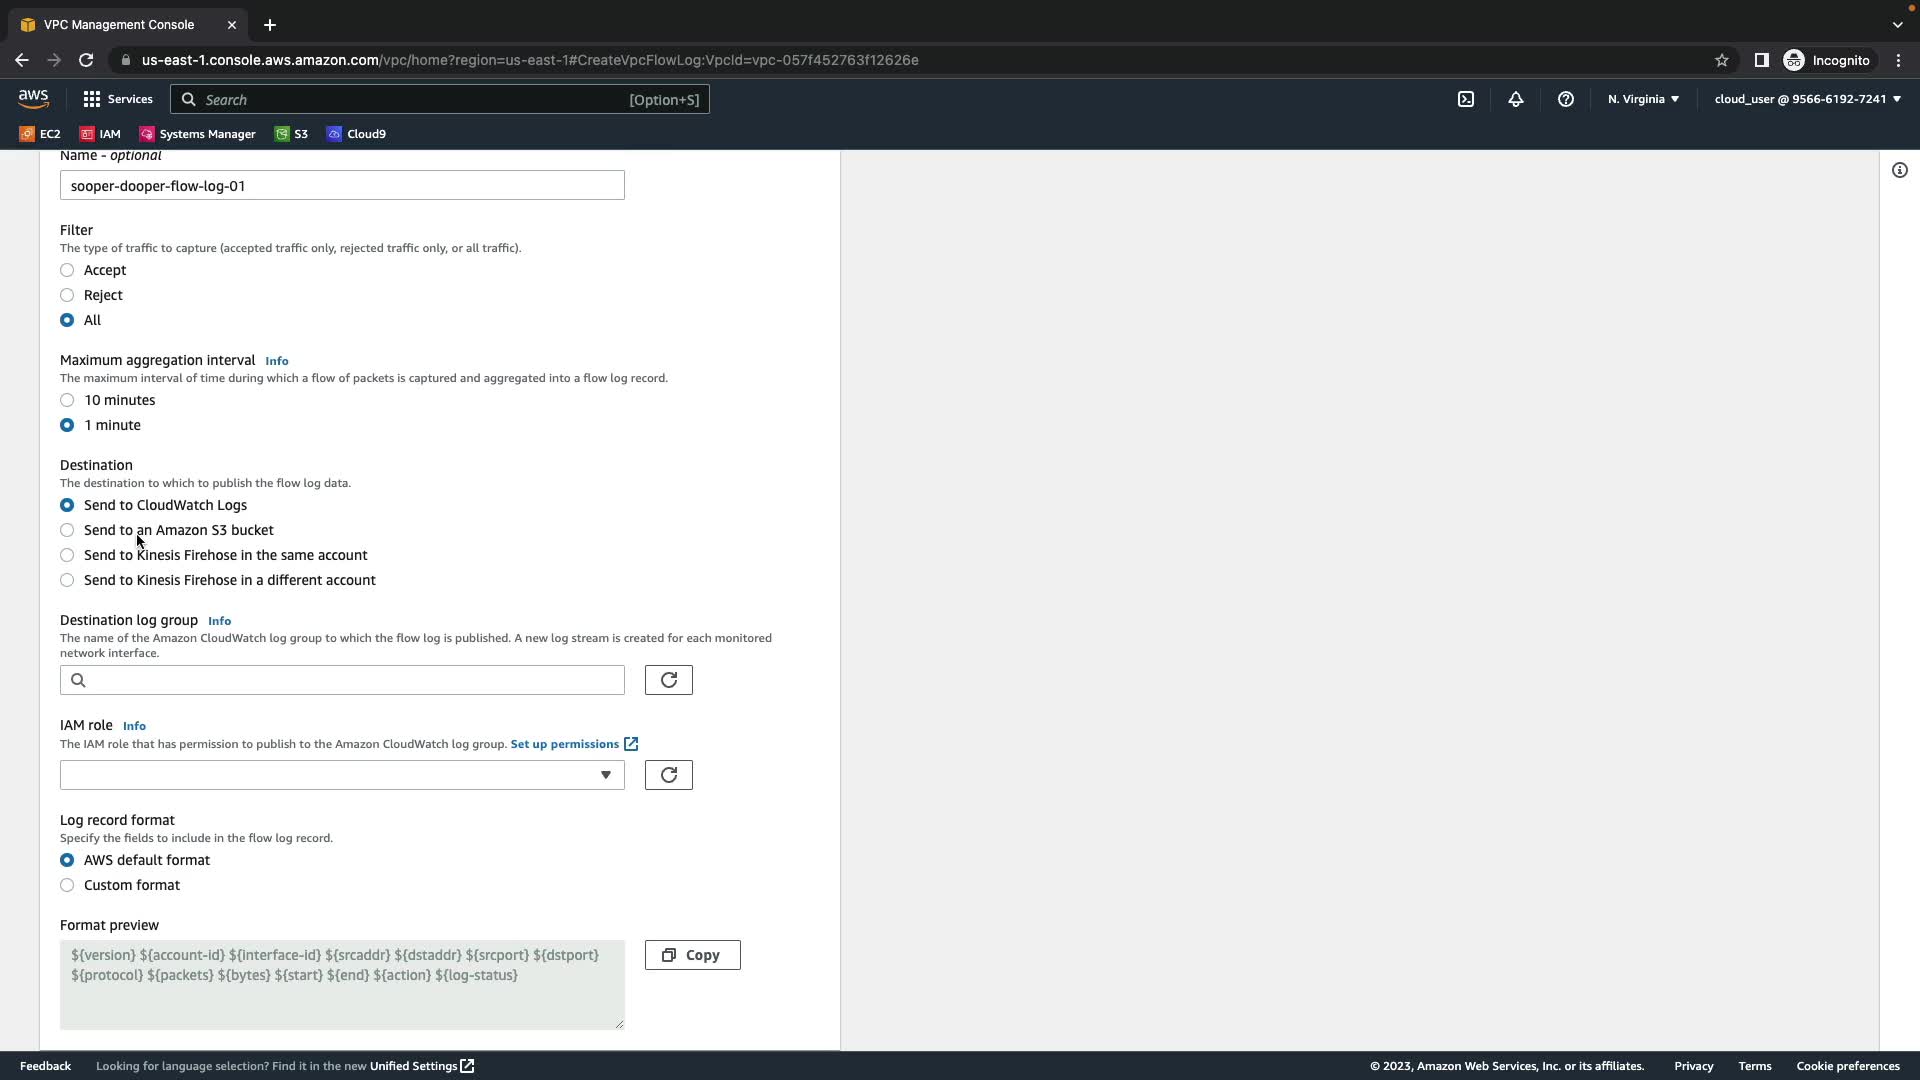Refresh the IAM role list
The image size is (1920, 1080).
tap(668, 775)
